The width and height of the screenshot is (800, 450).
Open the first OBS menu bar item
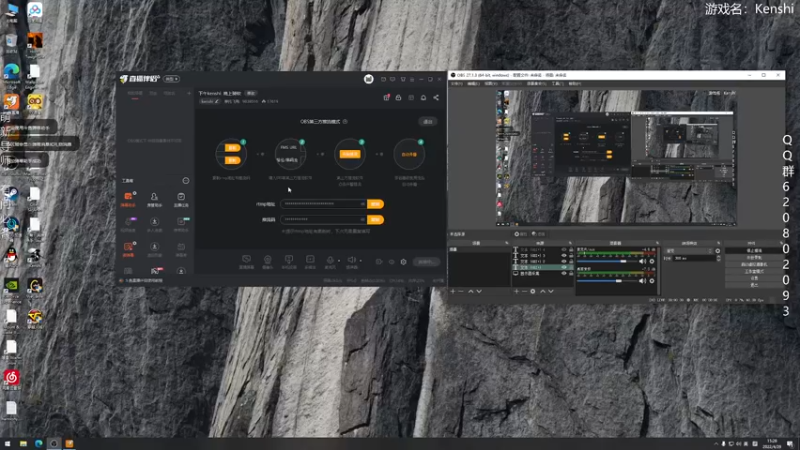[x=456, y=84]
